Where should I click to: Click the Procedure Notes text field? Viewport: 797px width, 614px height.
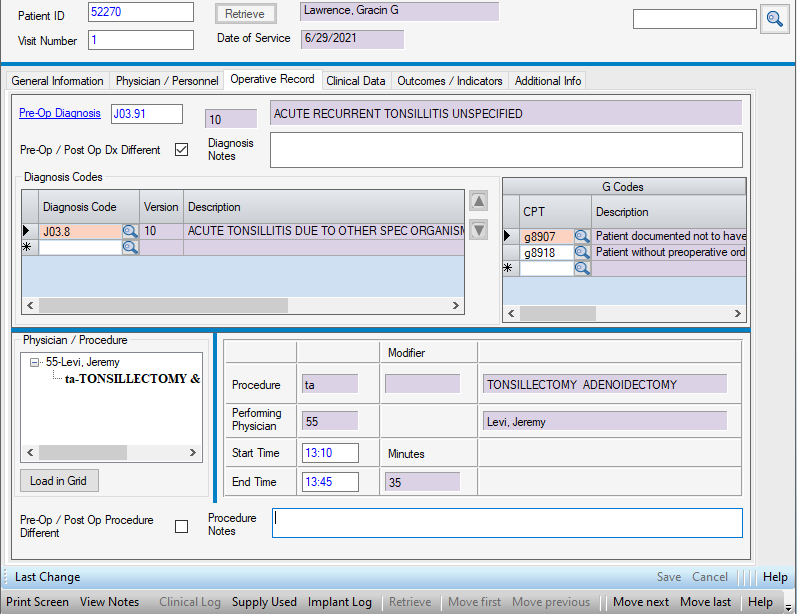pyautogui.click(x=507, y=523)
